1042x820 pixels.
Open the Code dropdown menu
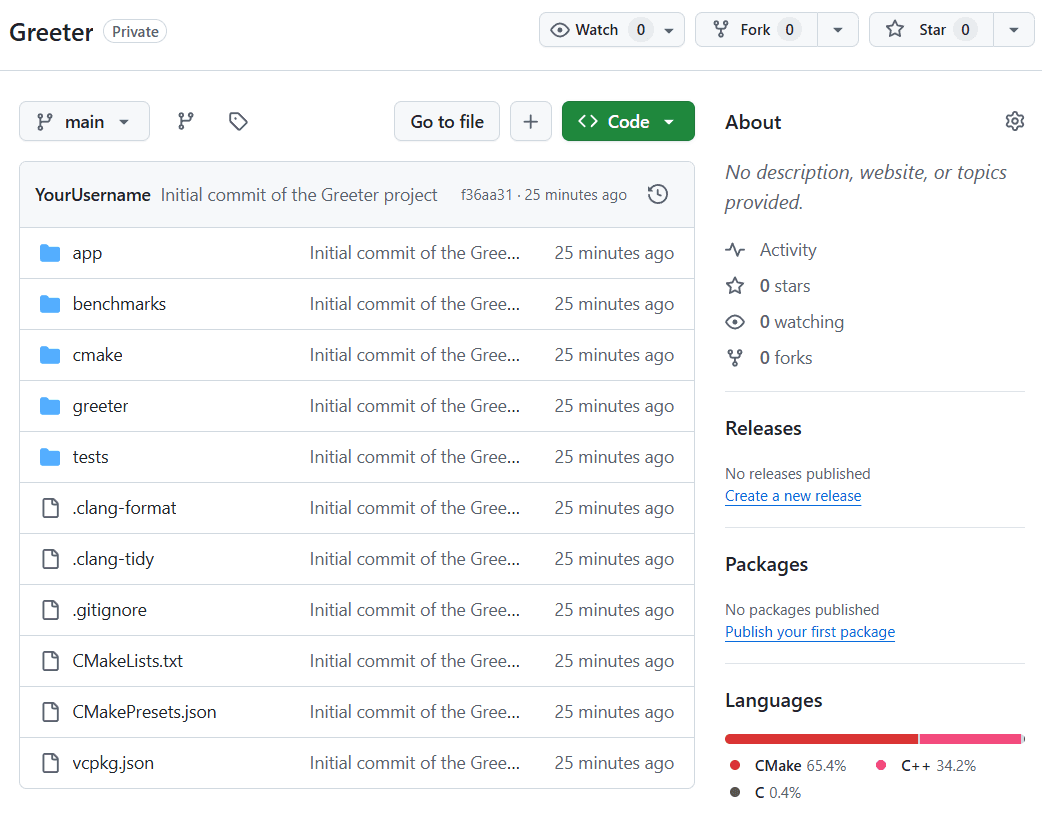[x=628, y=120]
